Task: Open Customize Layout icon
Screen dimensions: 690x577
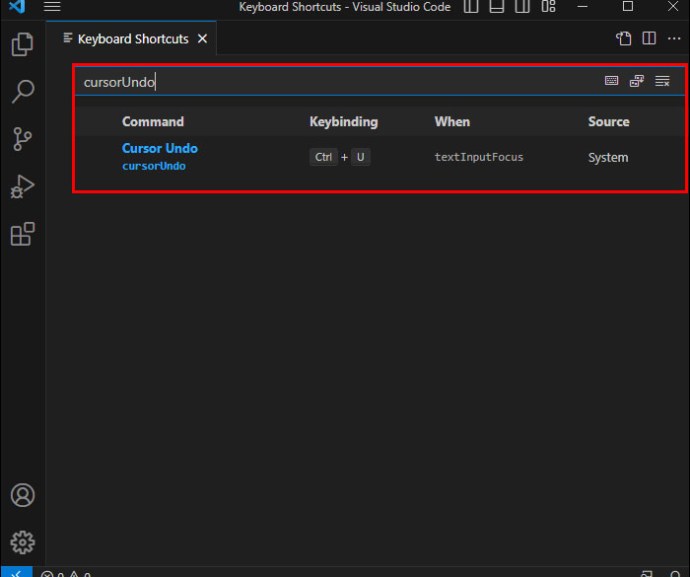Action: click(x=548, y=7)
